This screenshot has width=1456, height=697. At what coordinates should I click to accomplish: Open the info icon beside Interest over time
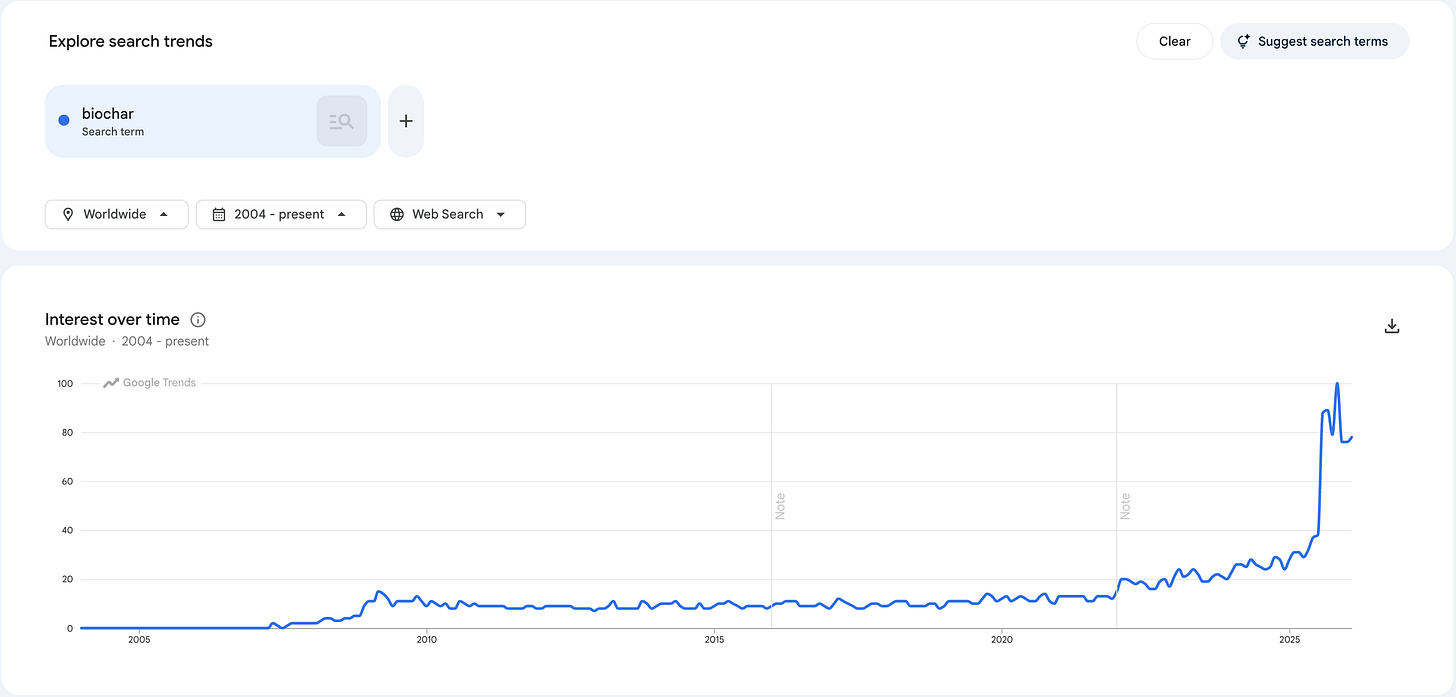[198, 320]
